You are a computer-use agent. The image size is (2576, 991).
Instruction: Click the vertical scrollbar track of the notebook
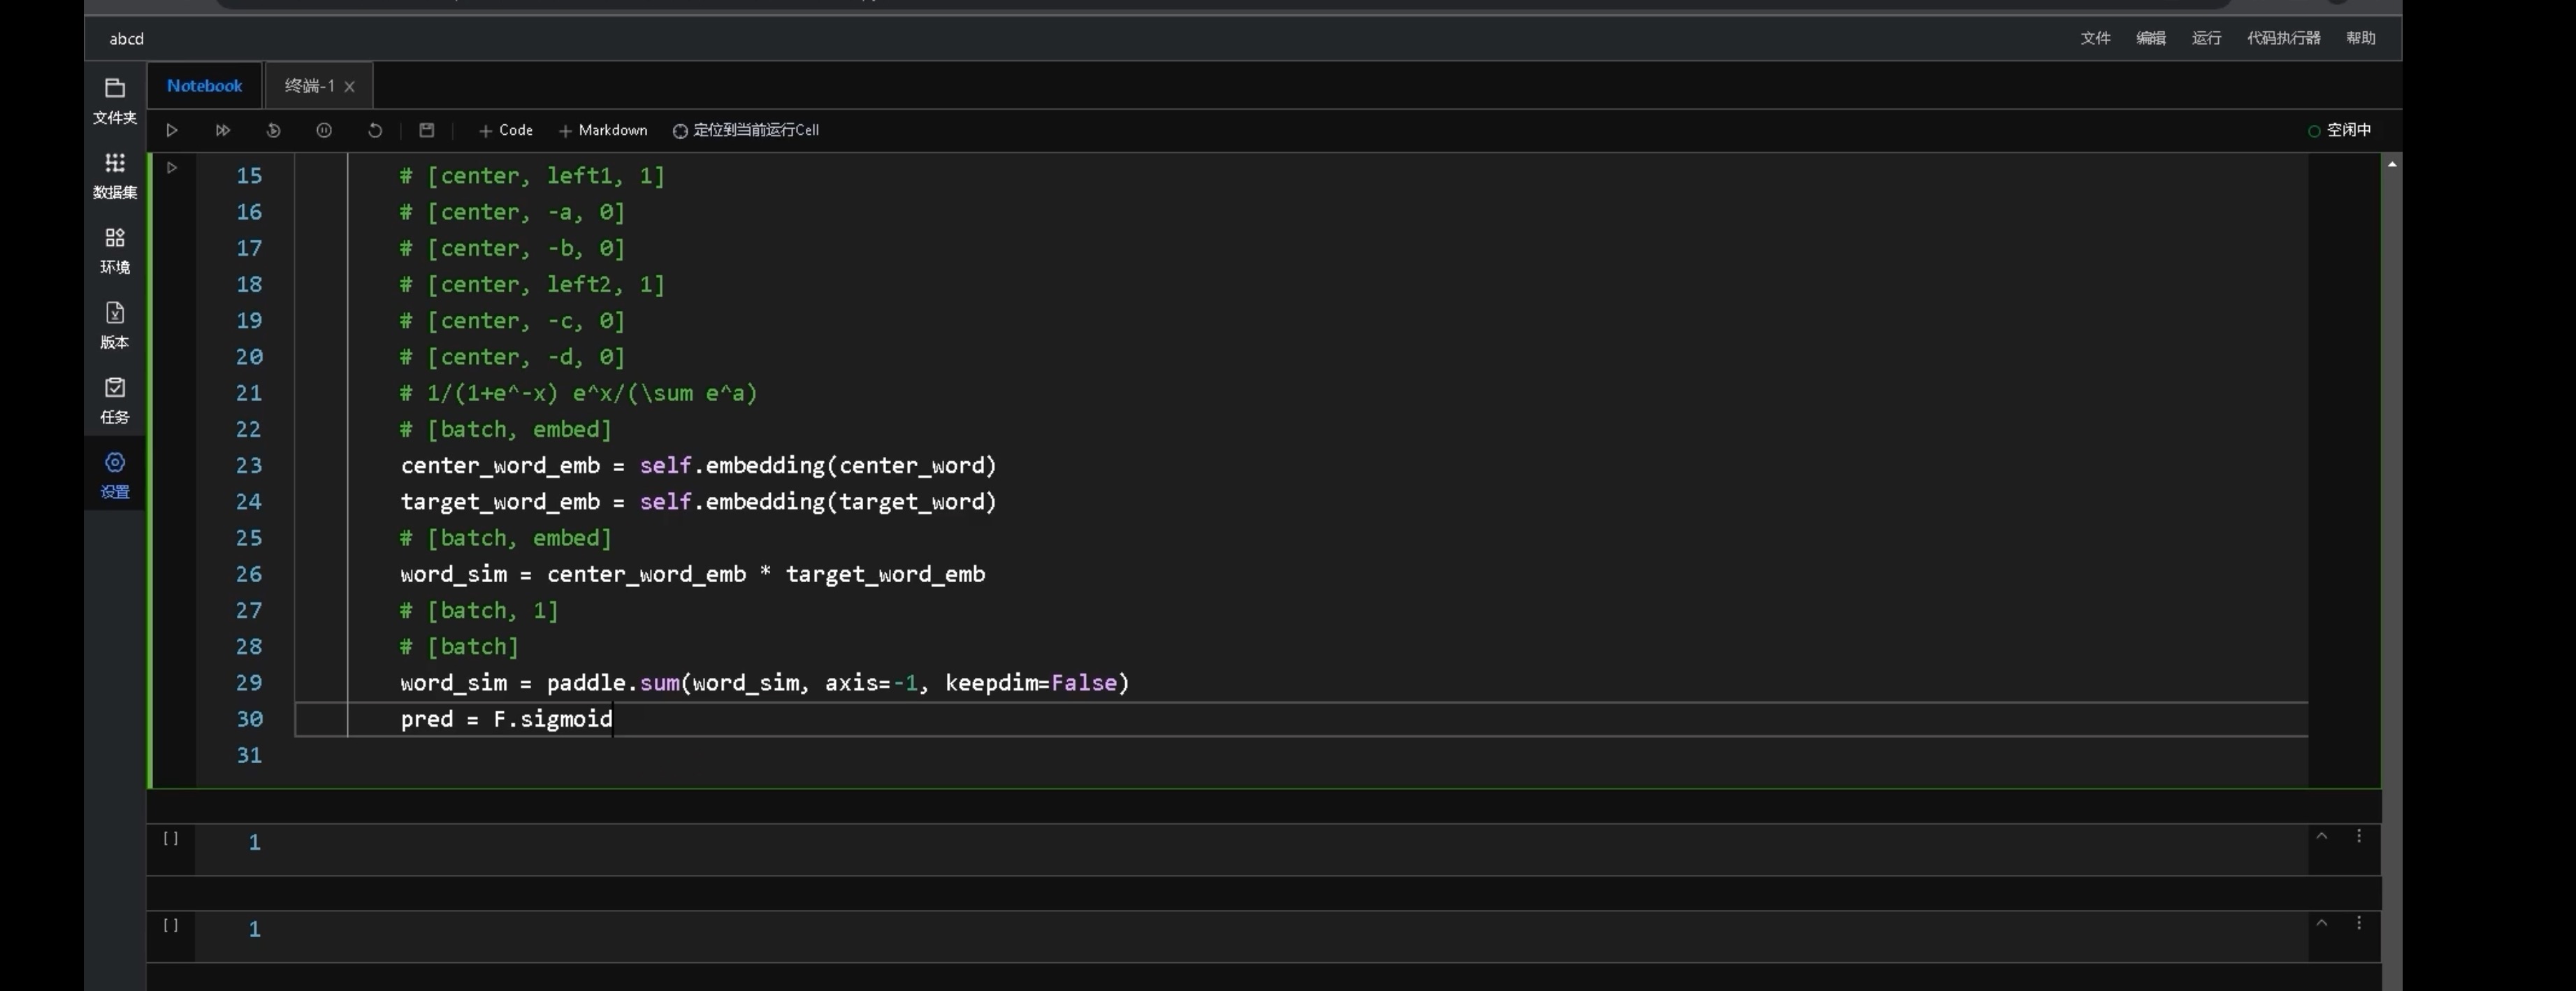click(2391, 580)
